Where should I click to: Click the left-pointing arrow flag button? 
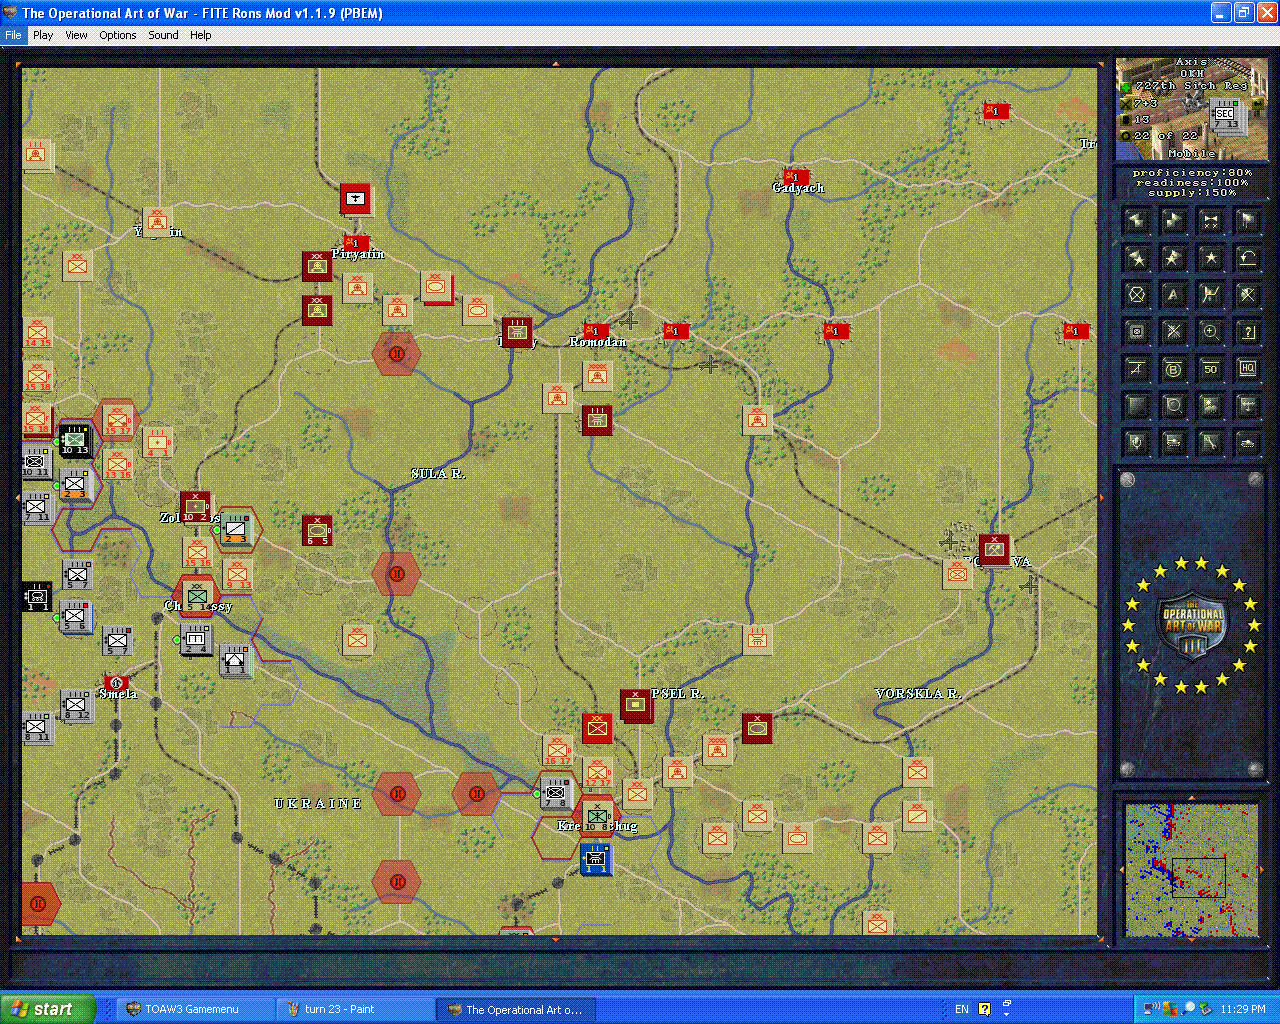point(1136,221)
